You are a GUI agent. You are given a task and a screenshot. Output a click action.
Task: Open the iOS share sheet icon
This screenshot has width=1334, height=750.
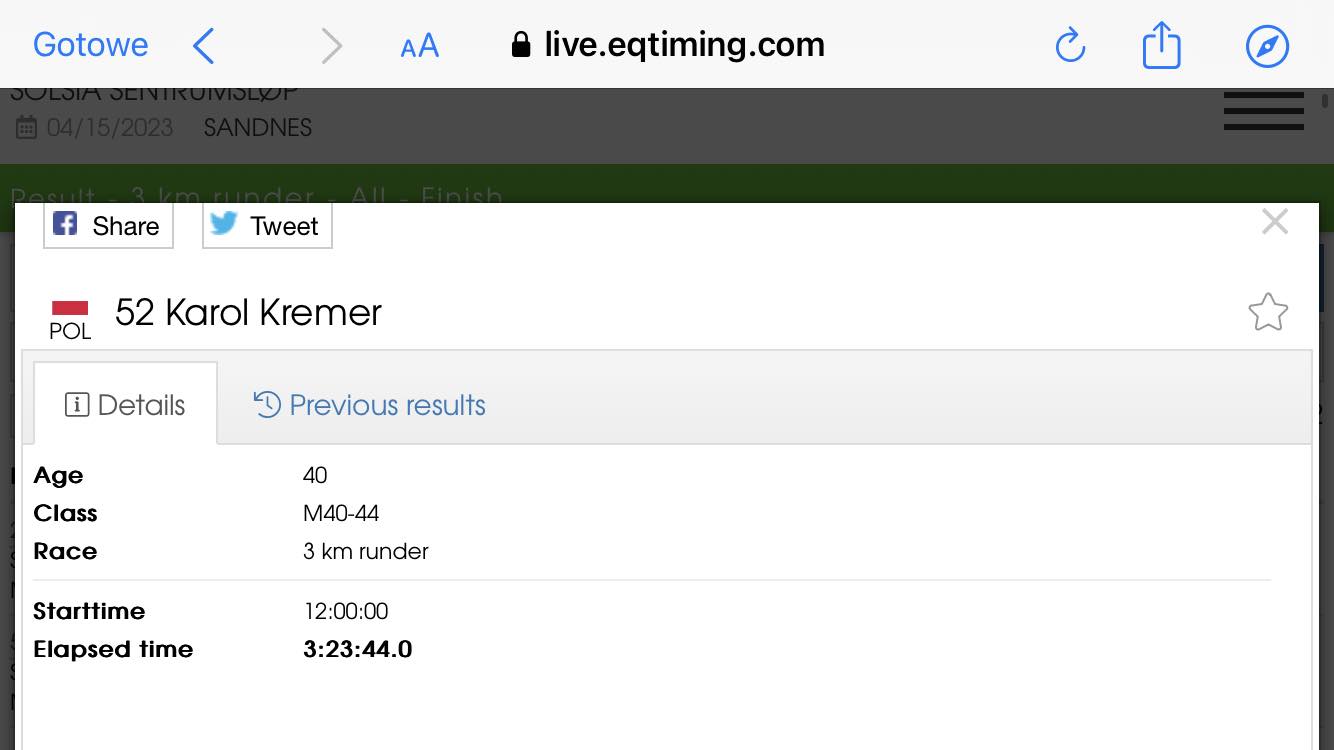pos(1161,46)
